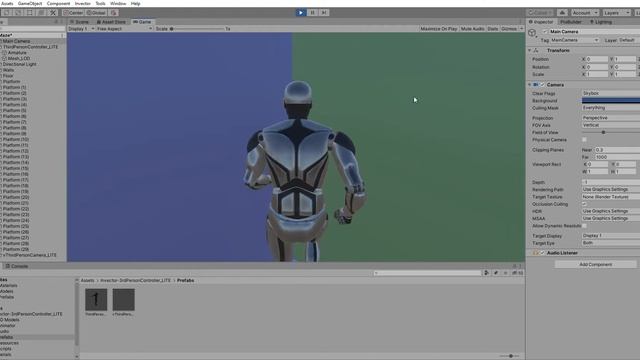Click the Pause button in the toolbar
The image size is (640, 360).
coord(313,13)
